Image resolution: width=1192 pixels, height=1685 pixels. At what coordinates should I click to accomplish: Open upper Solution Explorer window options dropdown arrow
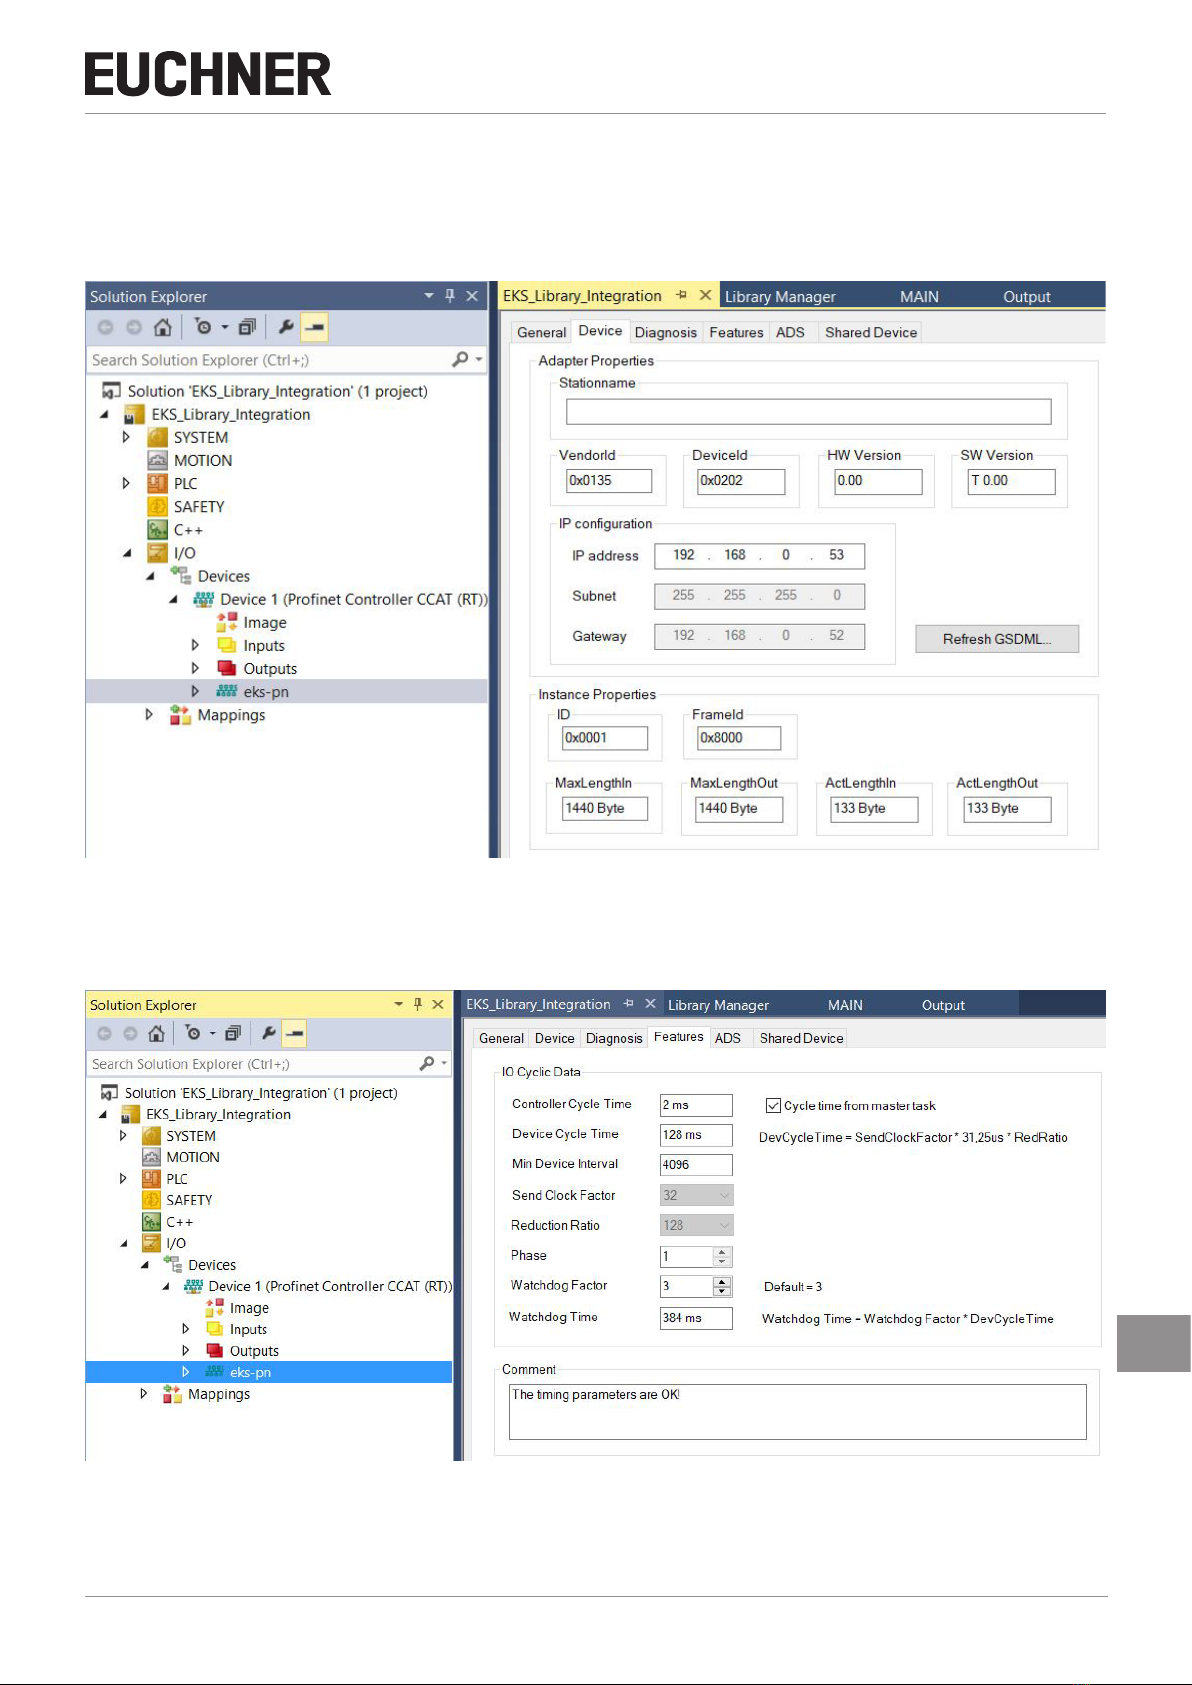pyautogui.click(x=429, y=296)
